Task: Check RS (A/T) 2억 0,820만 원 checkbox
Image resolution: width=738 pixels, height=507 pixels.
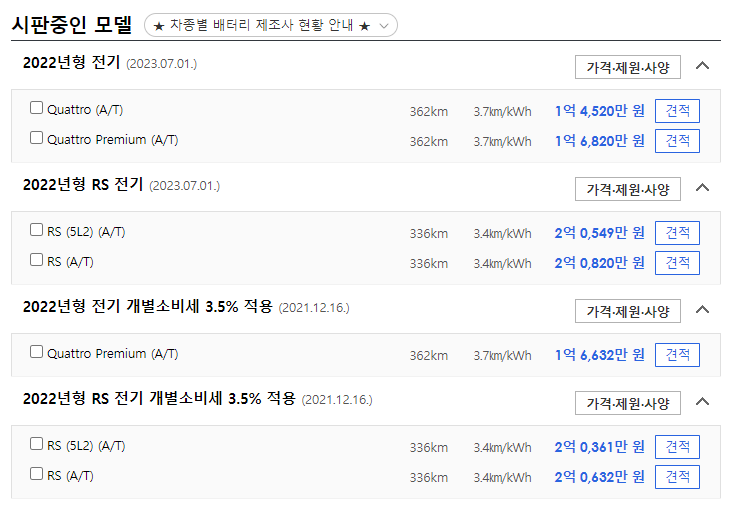Action: click(36, 260)
